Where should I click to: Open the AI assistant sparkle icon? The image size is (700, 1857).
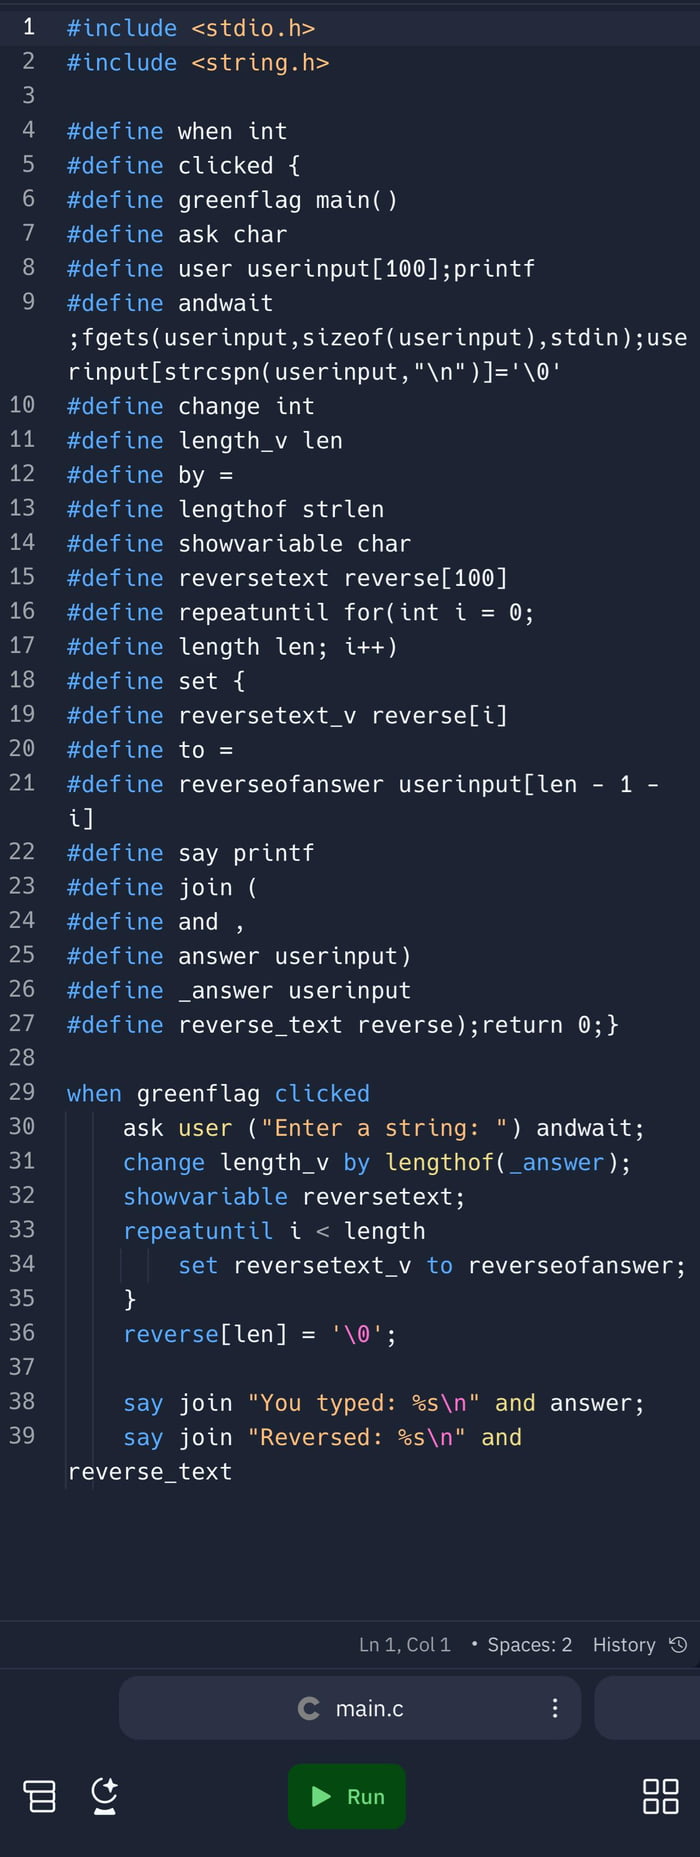[x=104, y=1796]
